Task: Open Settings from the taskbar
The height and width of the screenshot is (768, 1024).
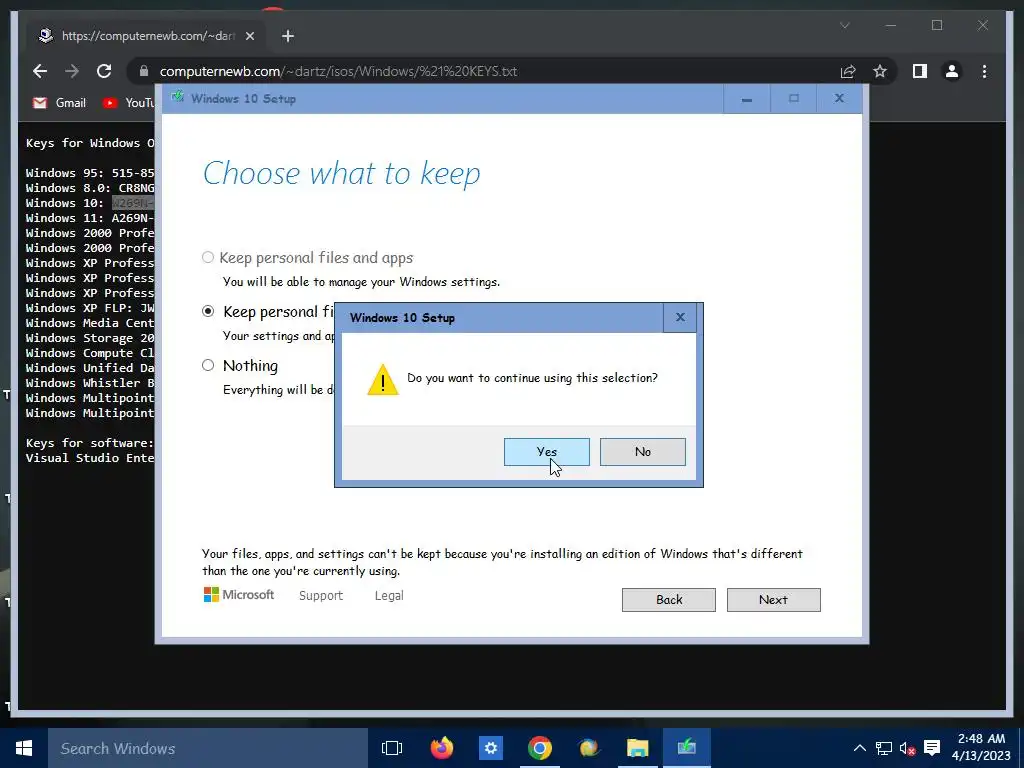Action: pyautogui.click(x=490, y=748)
